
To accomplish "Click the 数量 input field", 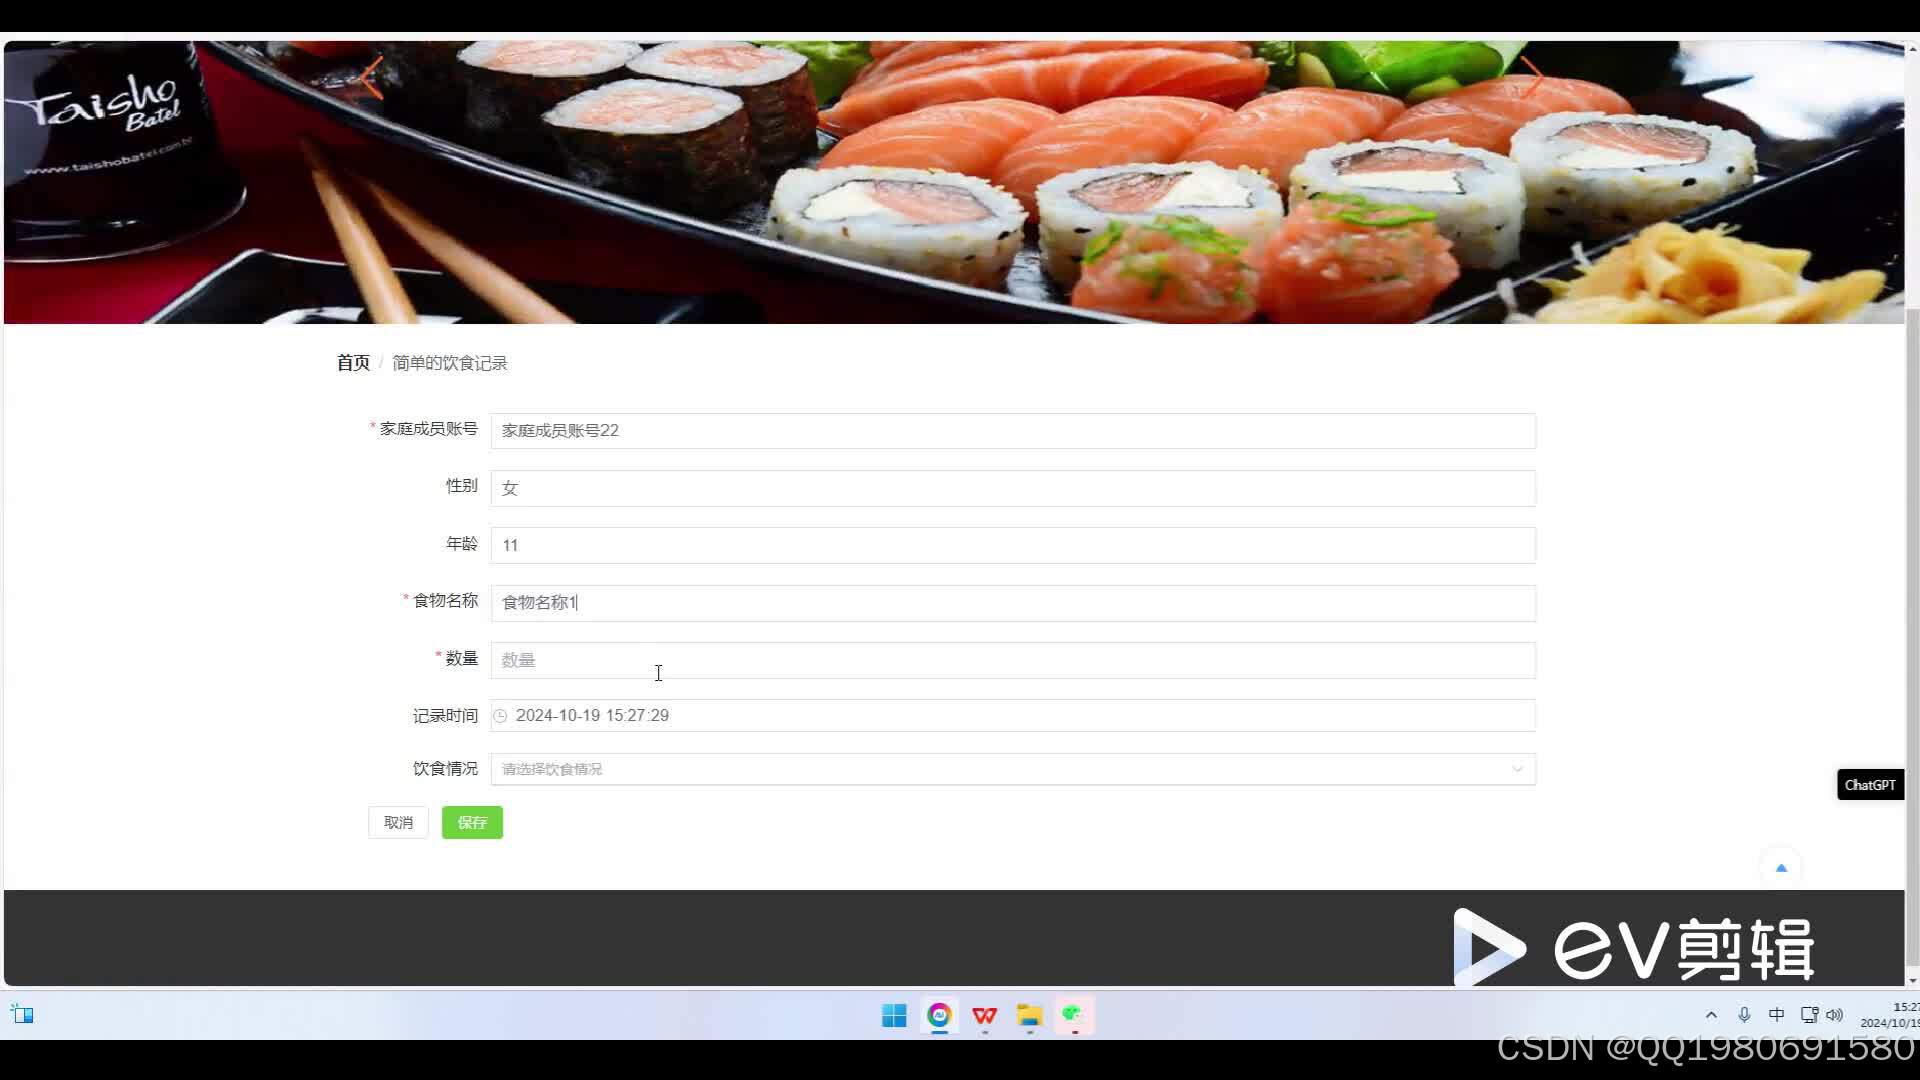I will tap(1012, 660).
